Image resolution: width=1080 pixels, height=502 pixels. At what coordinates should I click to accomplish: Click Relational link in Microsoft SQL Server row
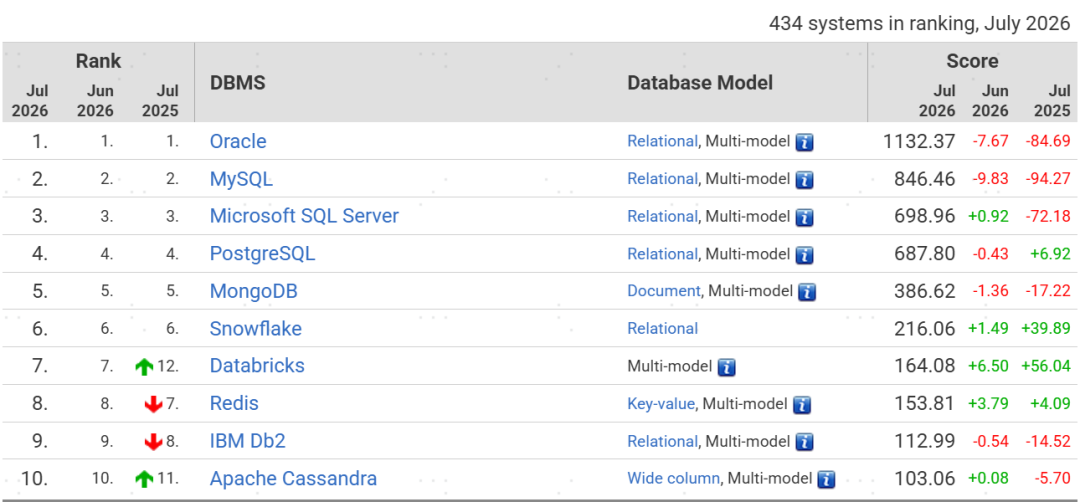[663, 216]
